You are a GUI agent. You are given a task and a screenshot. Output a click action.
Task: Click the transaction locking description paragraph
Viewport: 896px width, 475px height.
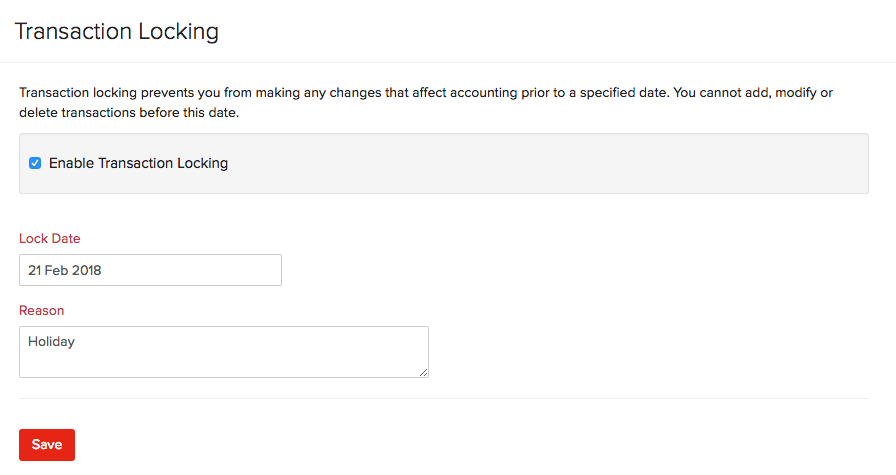(426, 102)
